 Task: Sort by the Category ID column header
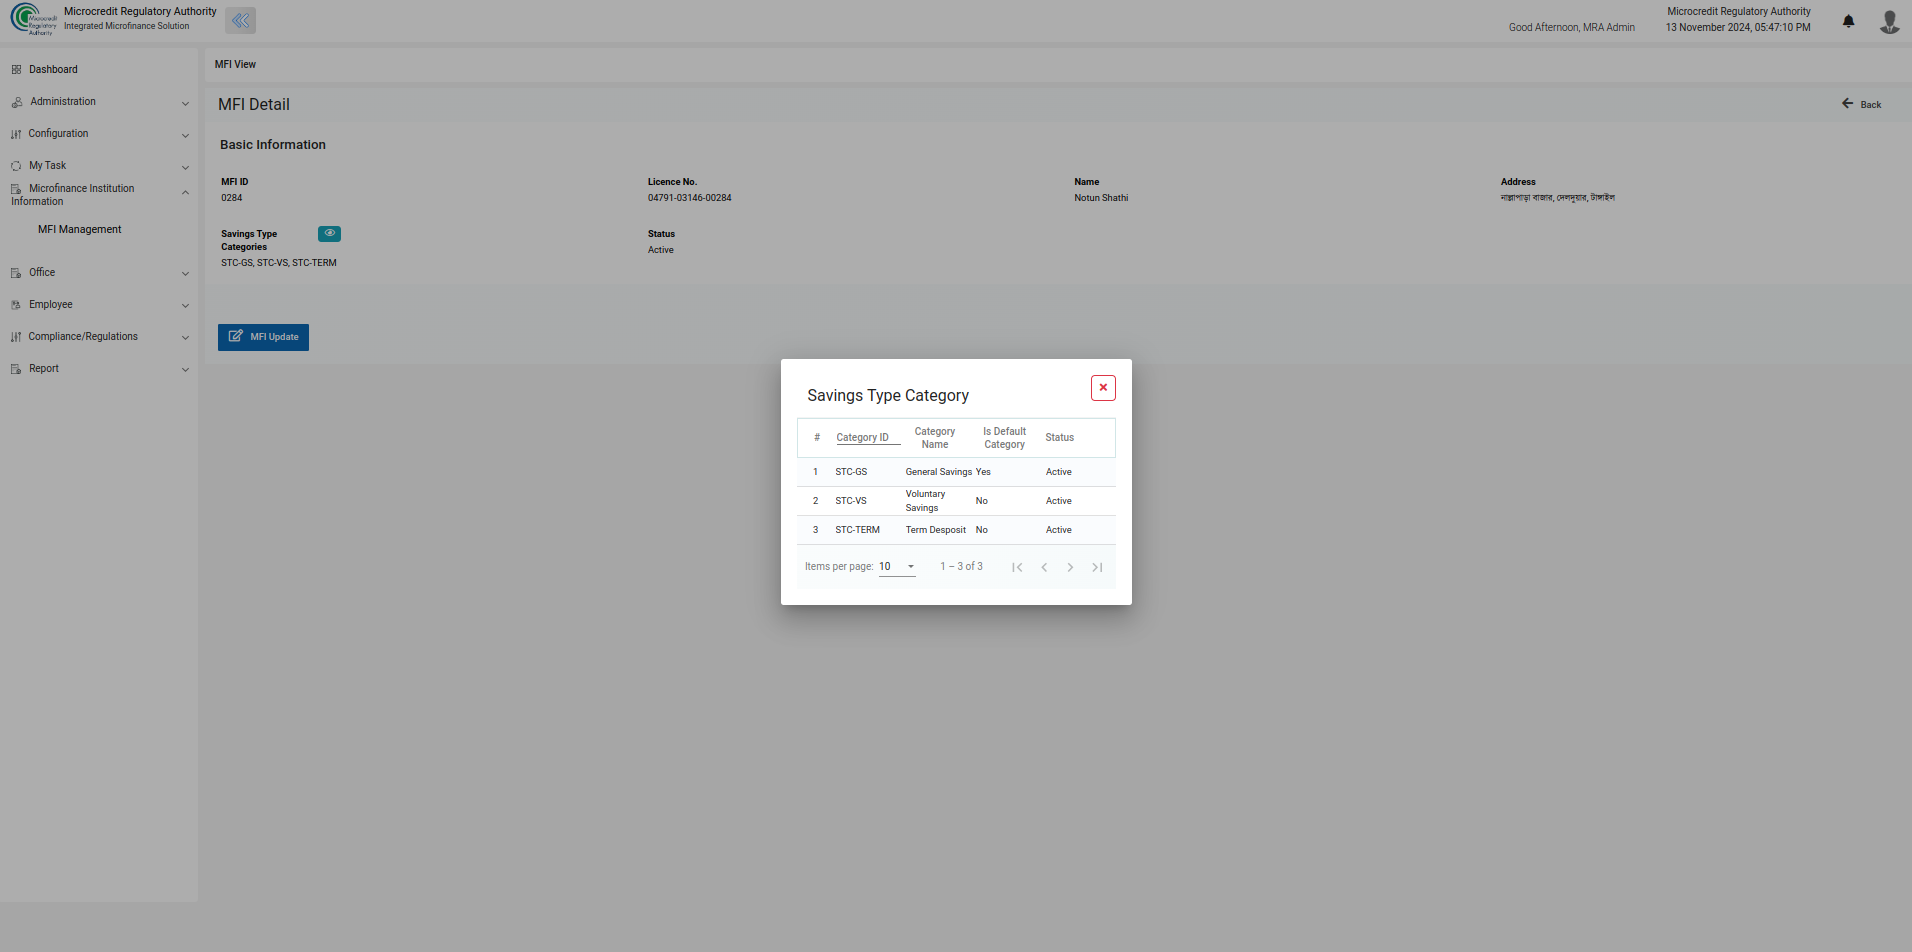tap(862, 438)
